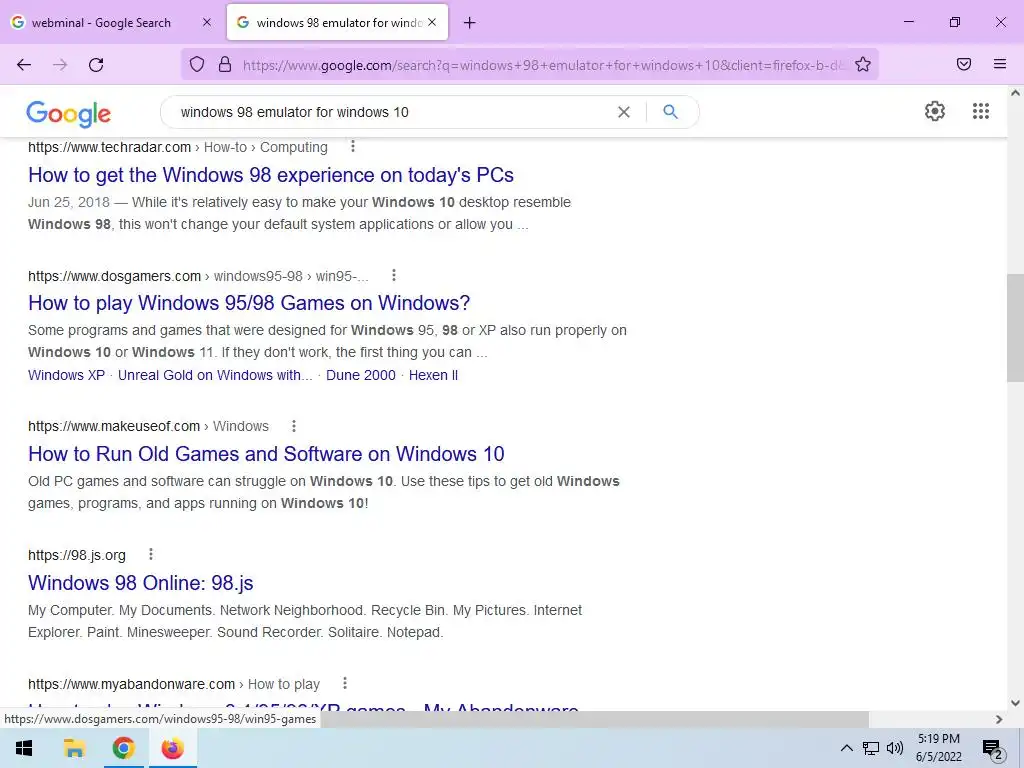The height and width of the screenshot is (768, 1024).
Task: Close the webminal Google Search tab
Action: (207, 22)
